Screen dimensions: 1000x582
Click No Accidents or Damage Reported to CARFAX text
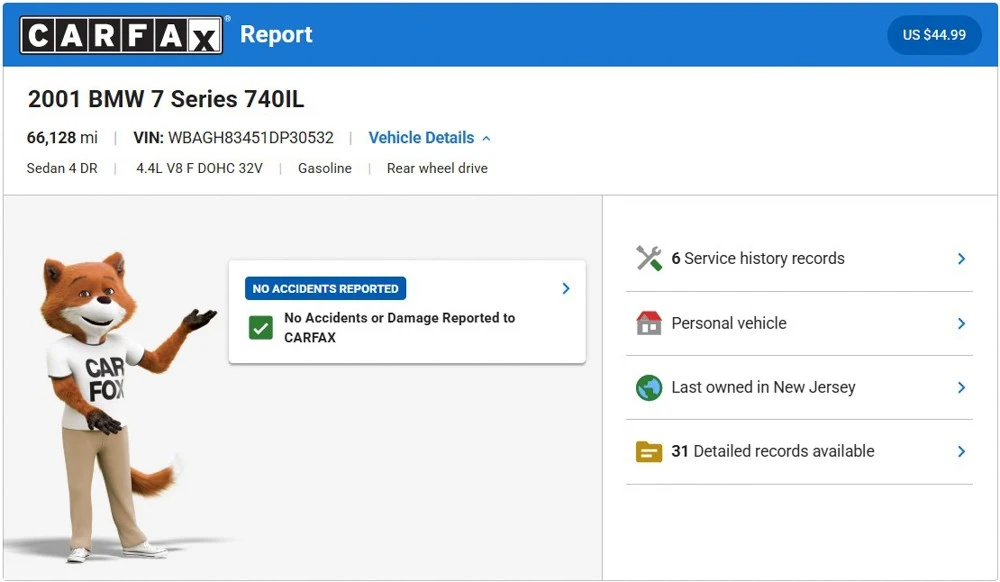399,328
